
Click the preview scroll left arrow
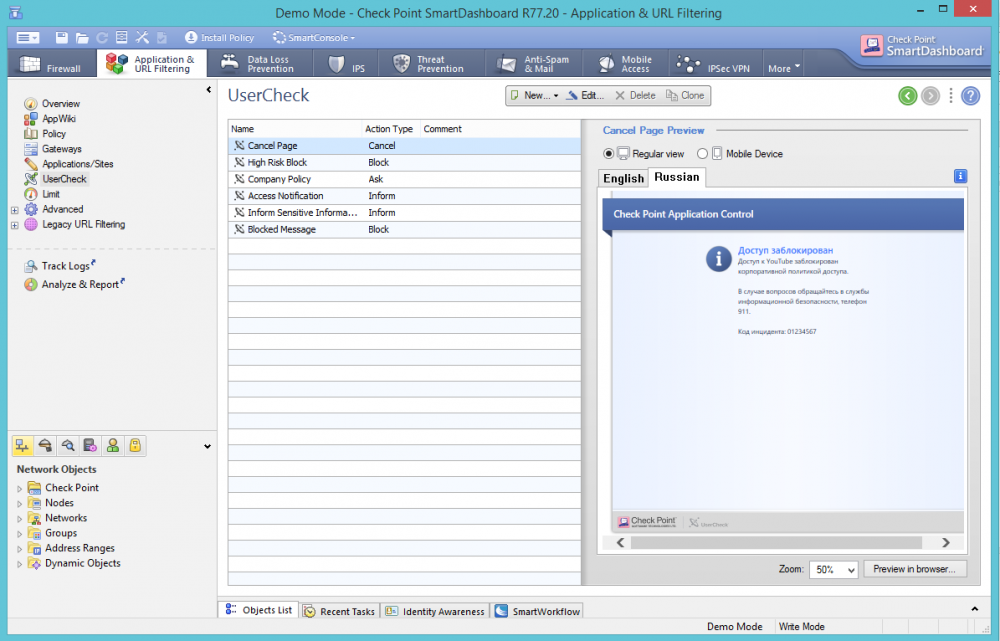tap(621, 542)
